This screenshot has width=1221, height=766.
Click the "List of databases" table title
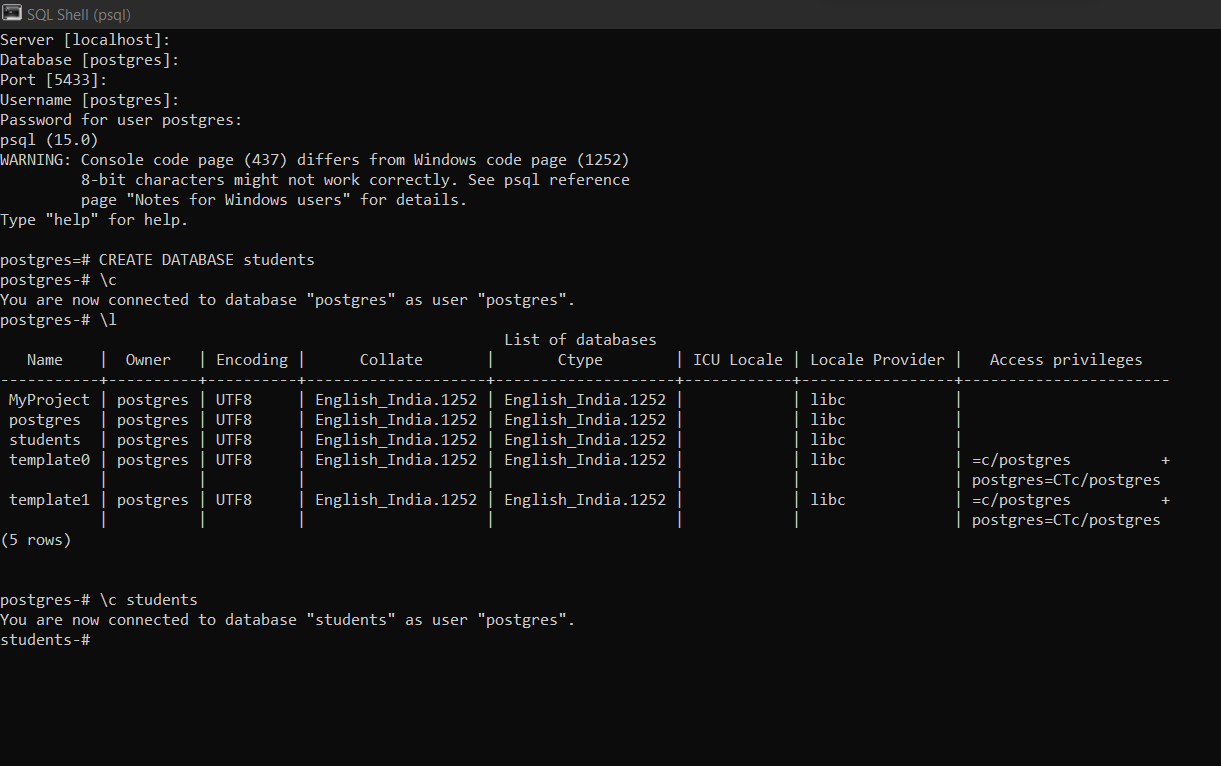(x=580, y=340)
